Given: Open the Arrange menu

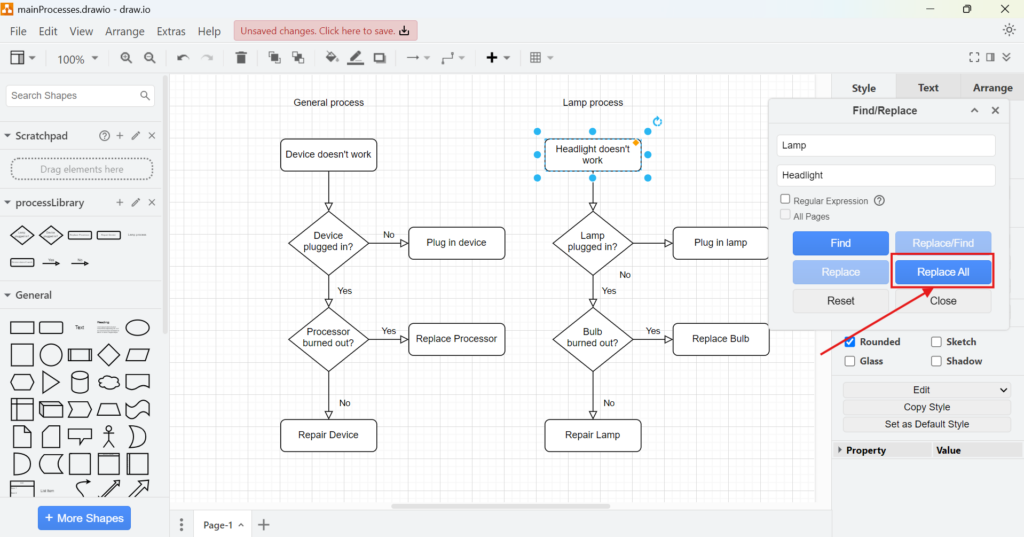Looking at the screenshot, I should 125,31.
